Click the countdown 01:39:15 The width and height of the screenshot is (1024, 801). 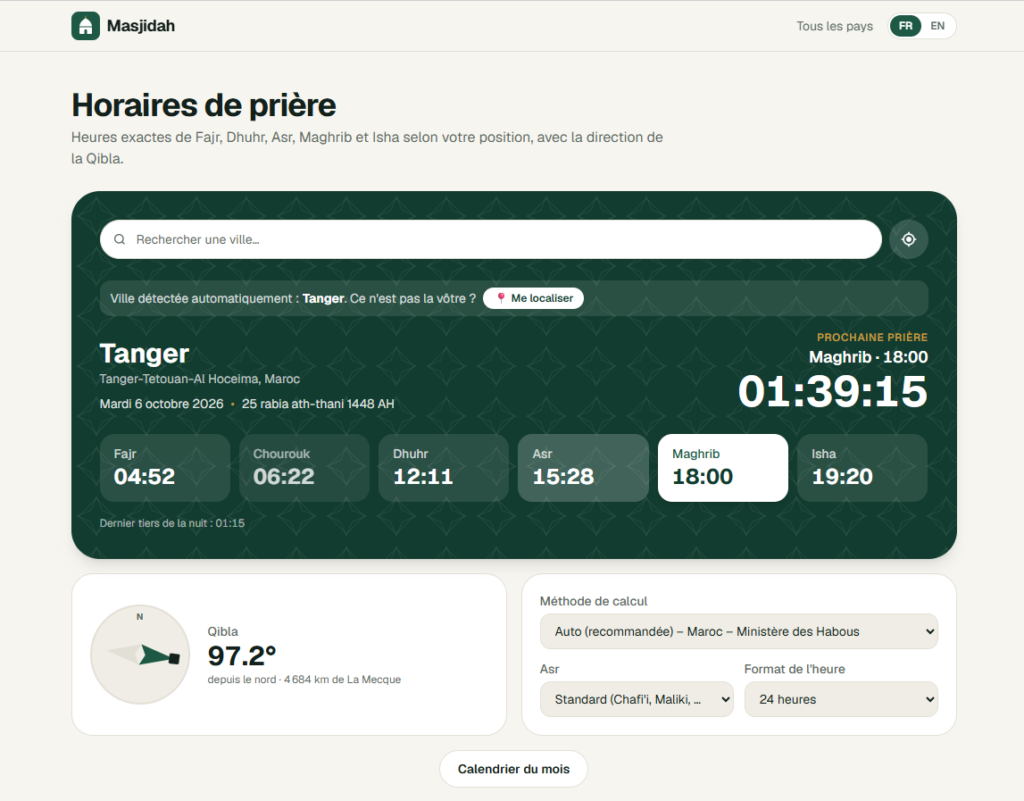[x=833, y=392]
